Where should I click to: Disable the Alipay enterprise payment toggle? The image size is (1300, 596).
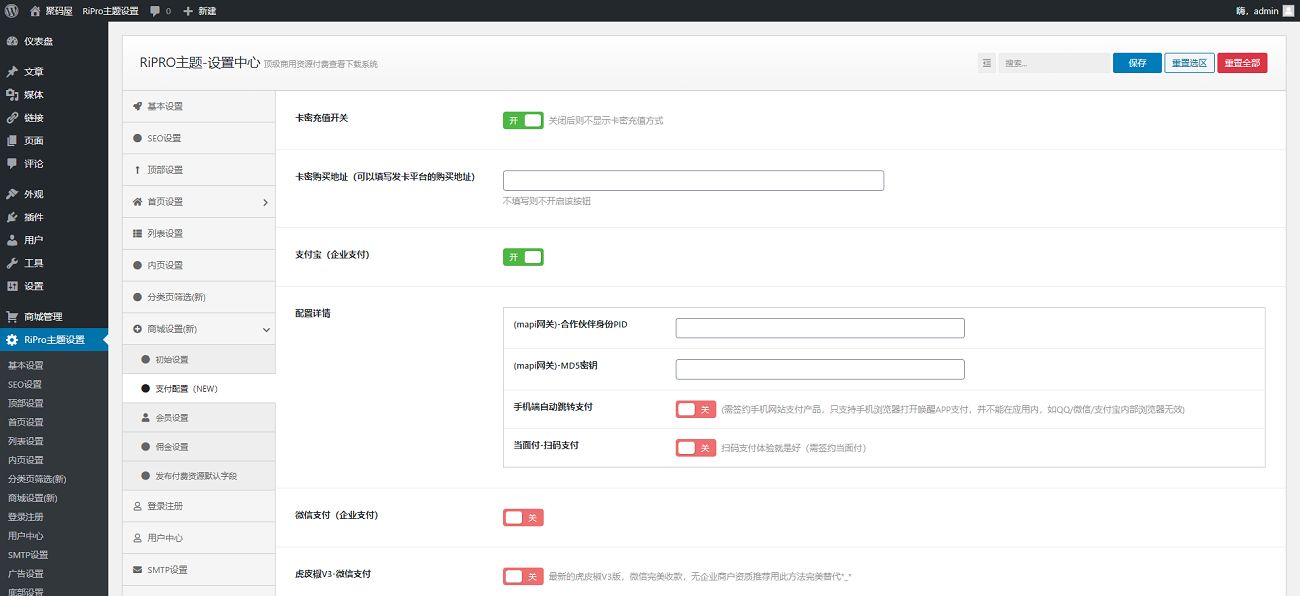pos(523,257)
